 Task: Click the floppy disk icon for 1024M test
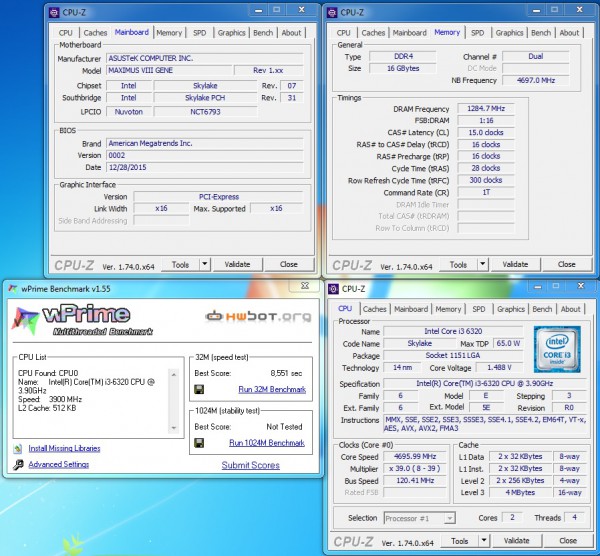tap(199, 443)
